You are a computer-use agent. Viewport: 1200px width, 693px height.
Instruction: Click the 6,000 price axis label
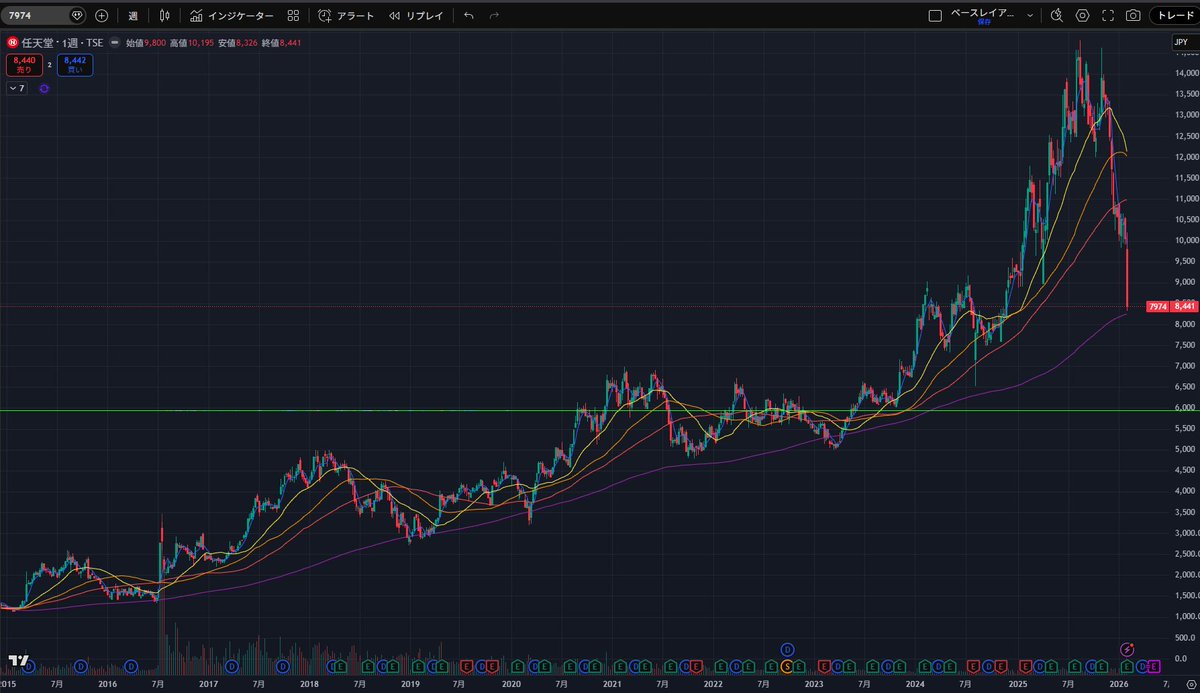coord(1185,407)
